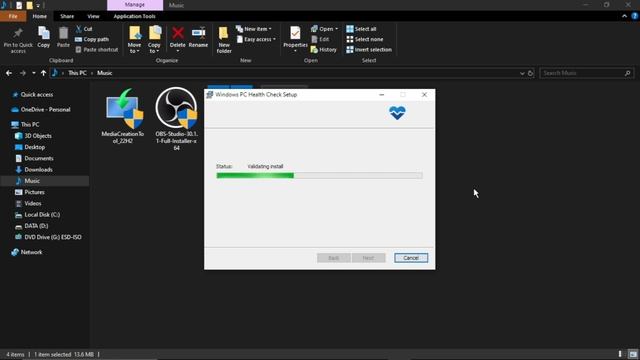Go forward with the Forward arrow
640x360 pixels.
tap(23, 73)
